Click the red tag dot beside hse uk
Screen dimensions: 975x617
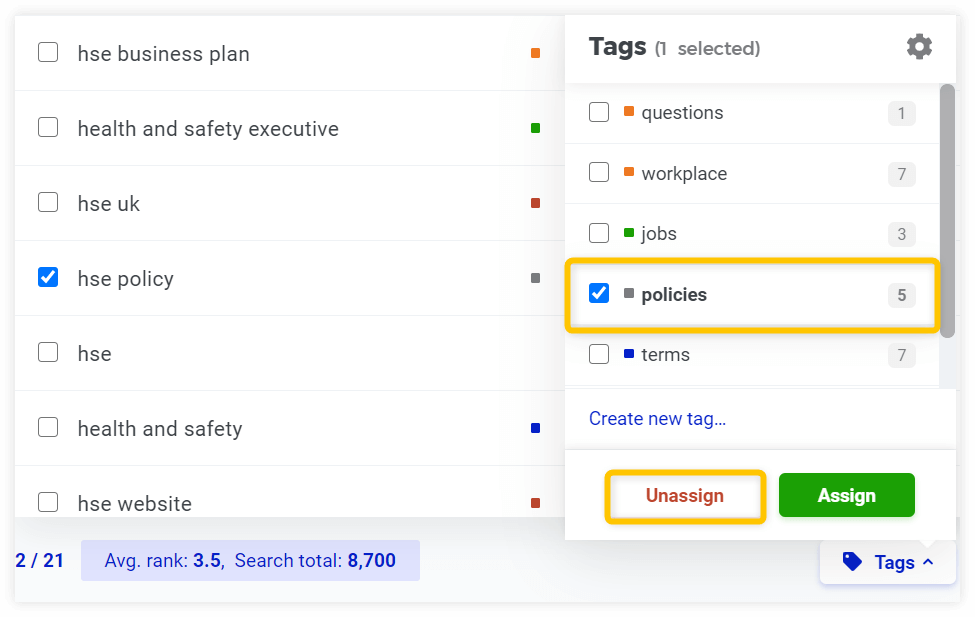click(x=536, y=202)
